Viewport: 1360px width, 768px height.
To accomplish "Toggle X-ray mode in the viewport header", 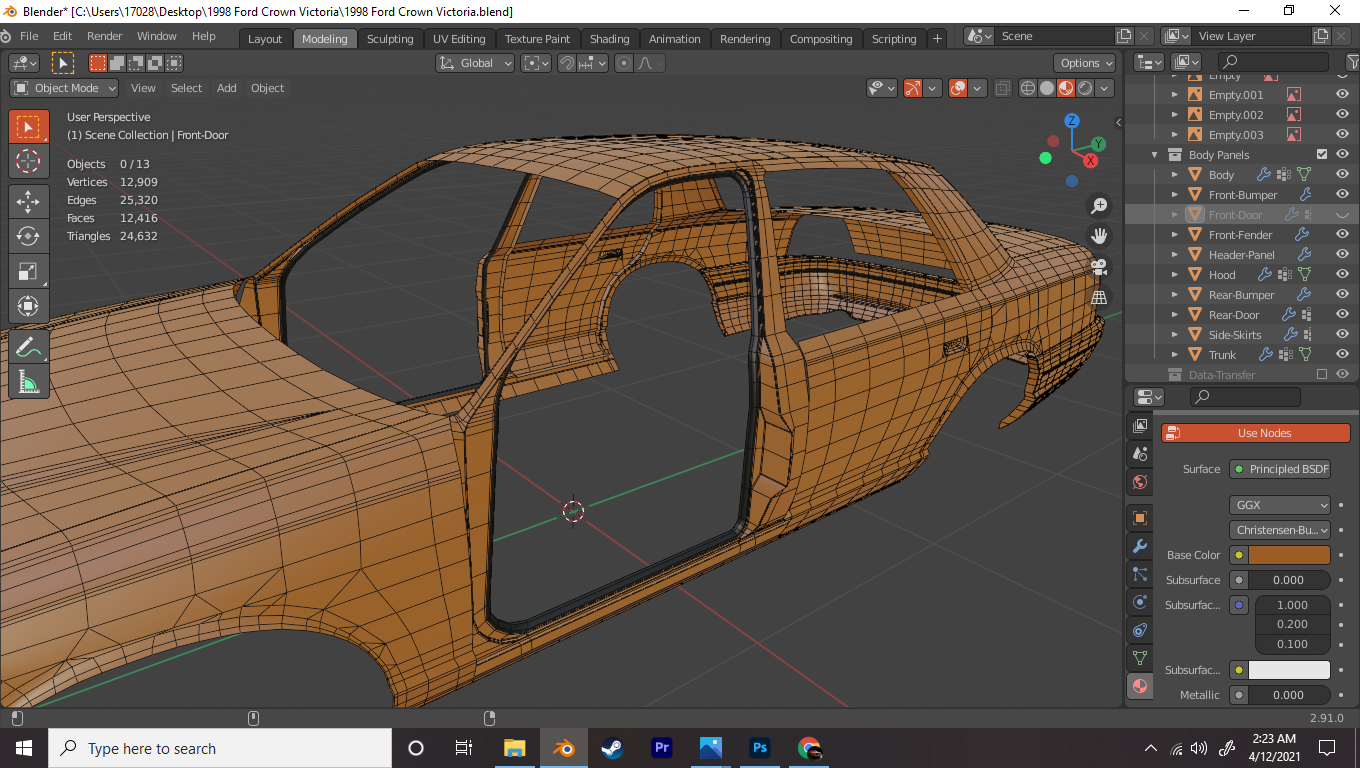I will (x=1002, y=88).
